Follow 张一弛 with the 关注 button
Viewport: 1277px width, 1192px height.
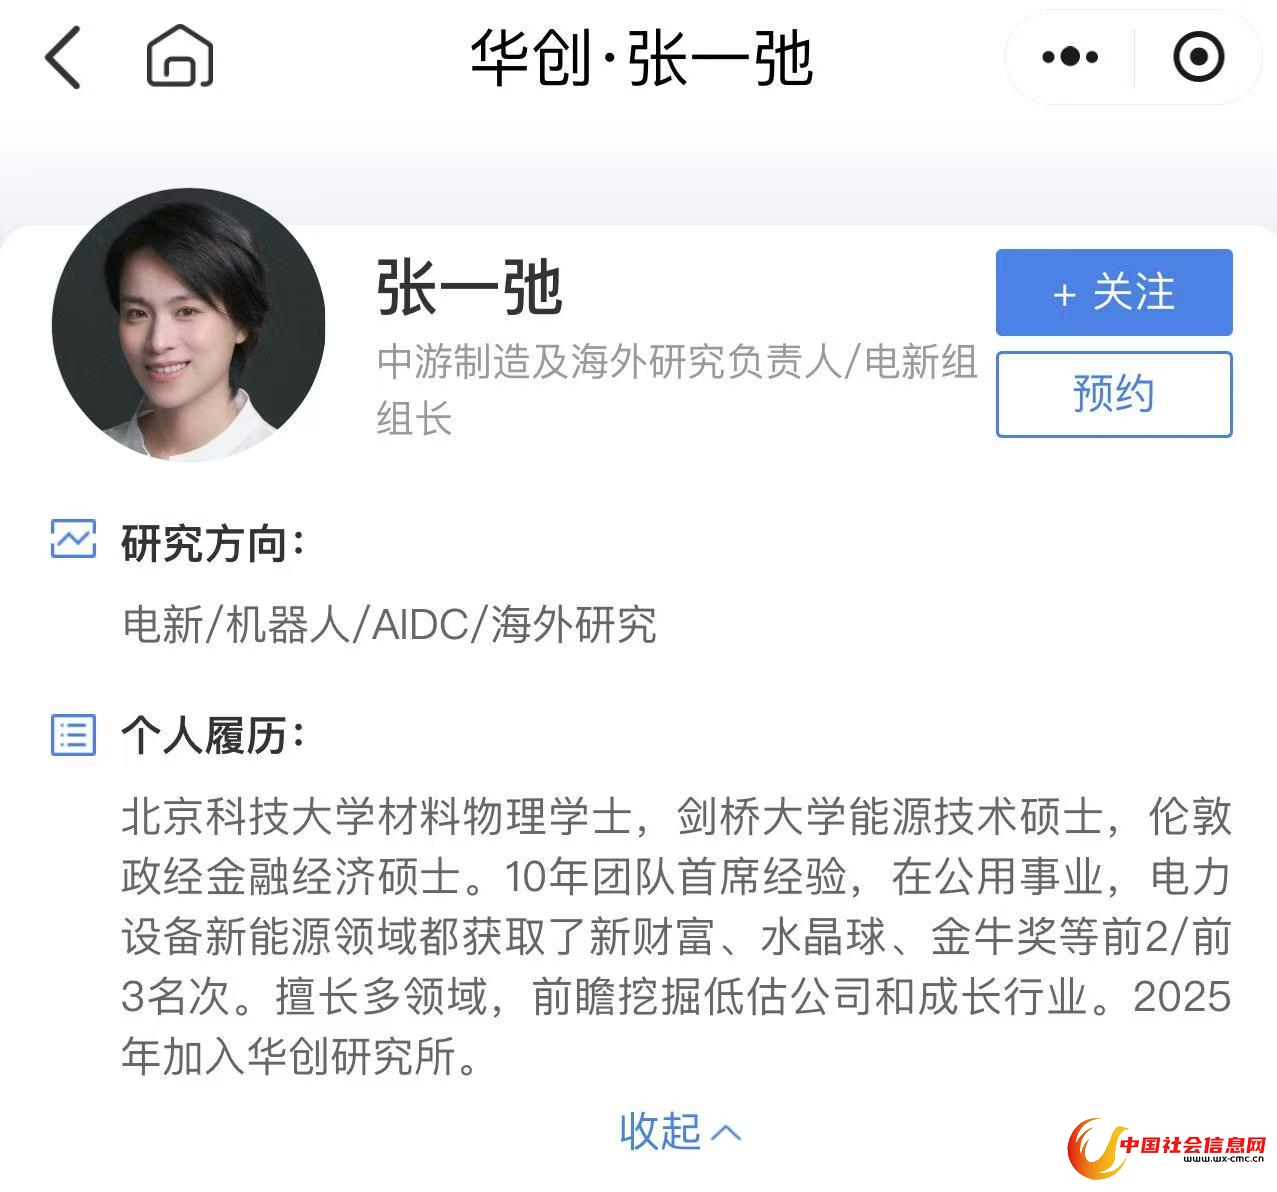[1114, 293]
